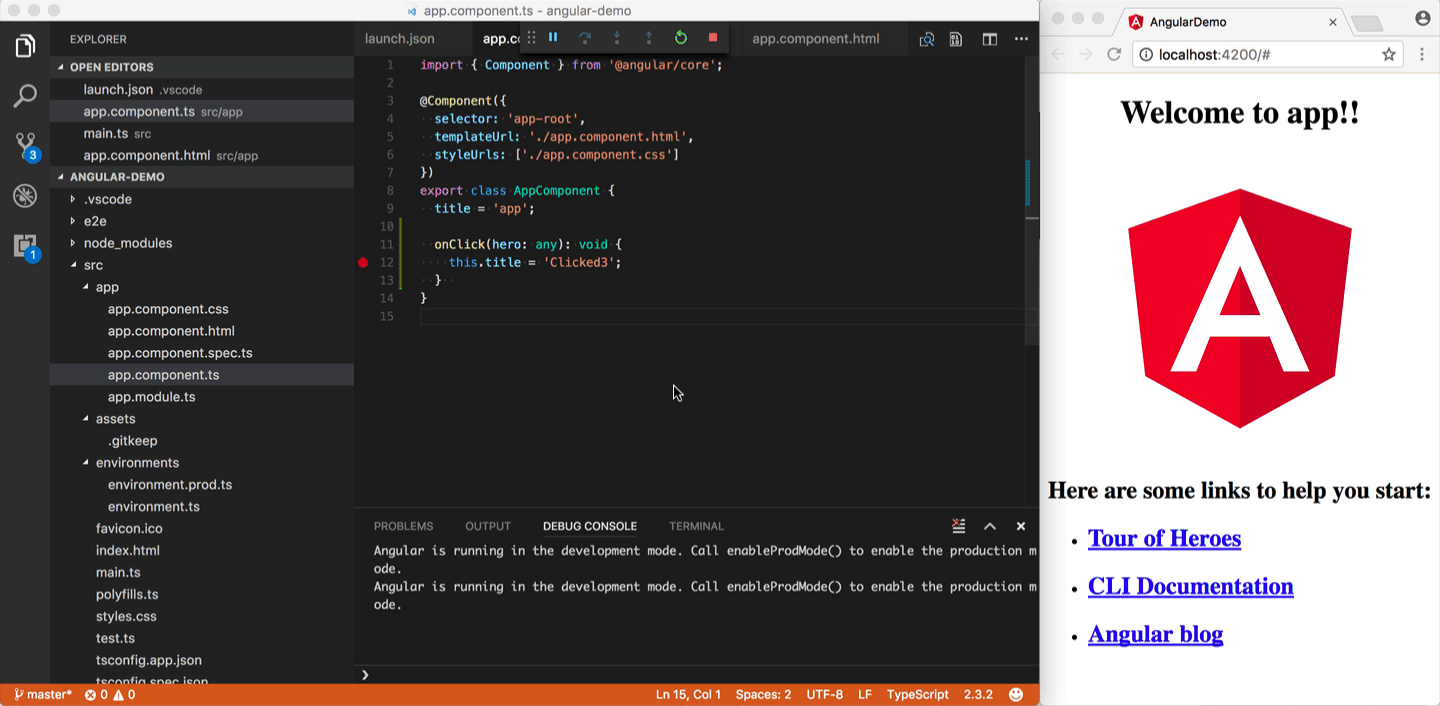Open the Output panel tab

pyautogui.click(x=488, y=526)
